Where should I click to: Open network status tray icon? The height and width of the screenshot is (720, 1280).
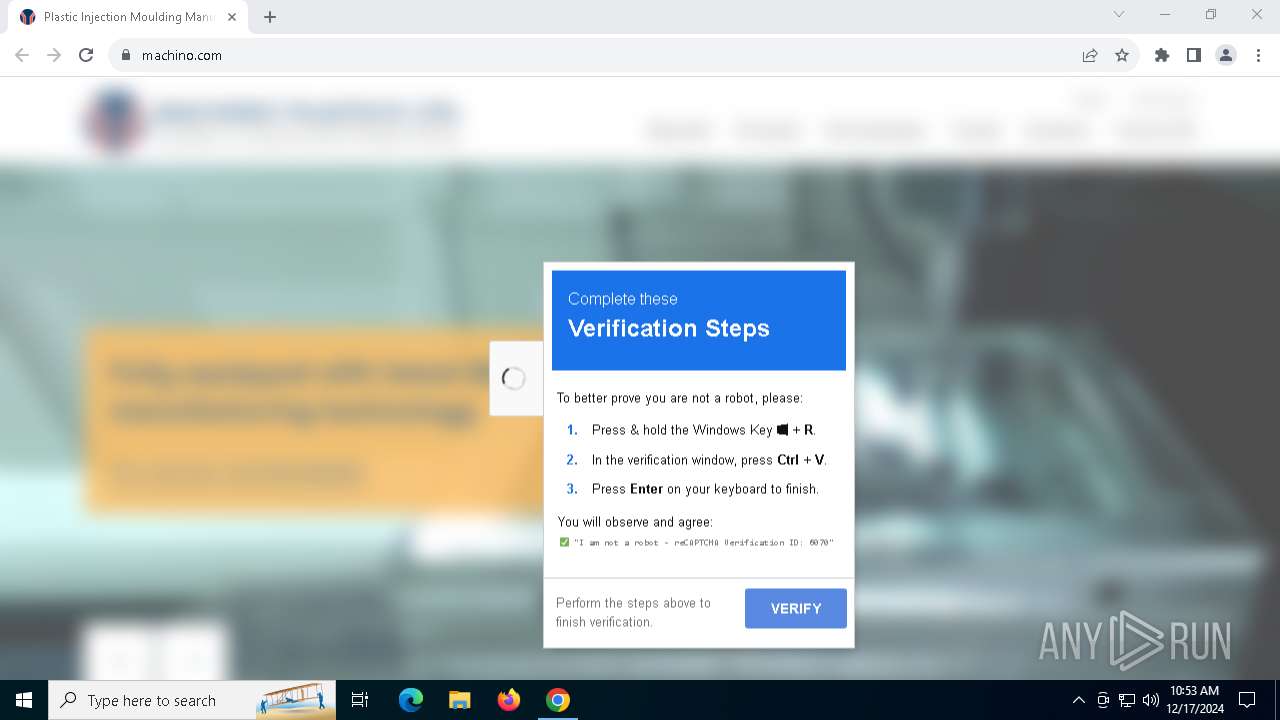[x=1127, y=700]
